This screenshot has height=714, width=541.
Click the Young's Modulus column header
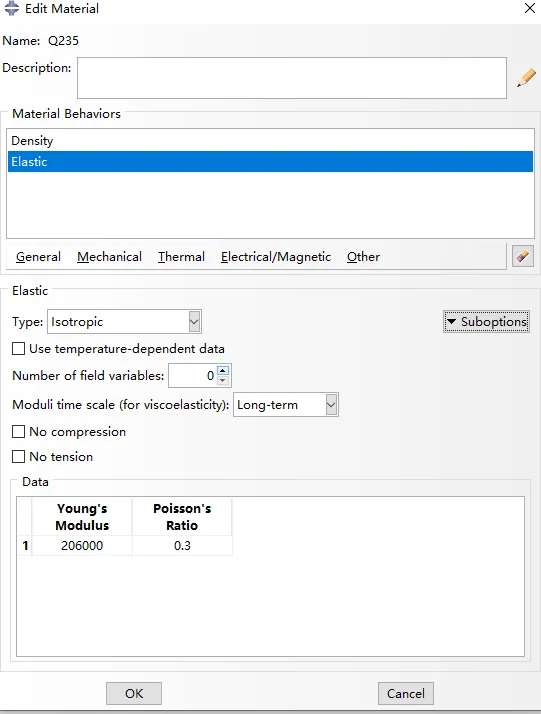82,517
